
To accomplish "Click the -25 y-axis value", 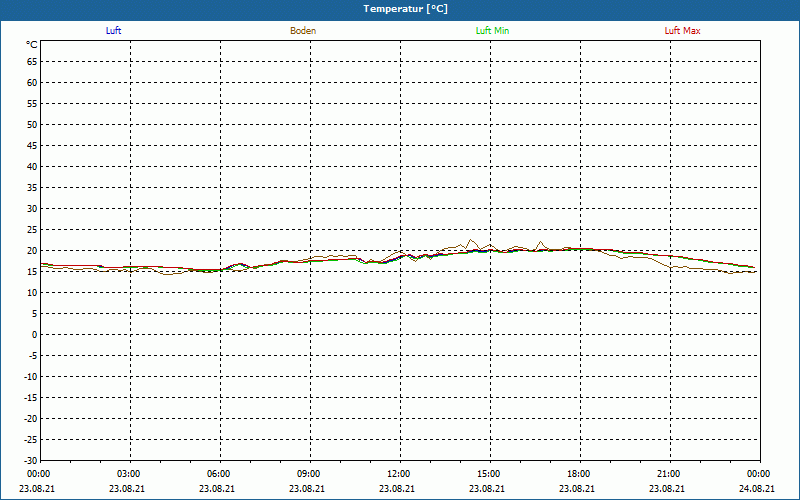I will click(x=31, y=439).
